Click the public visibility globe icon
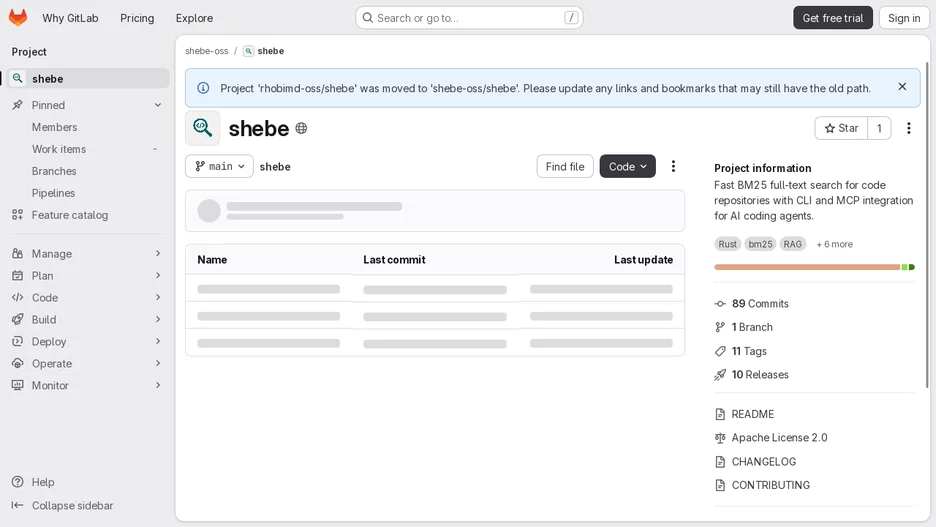This screenshot has width=936, height=527. coord(301,128)
